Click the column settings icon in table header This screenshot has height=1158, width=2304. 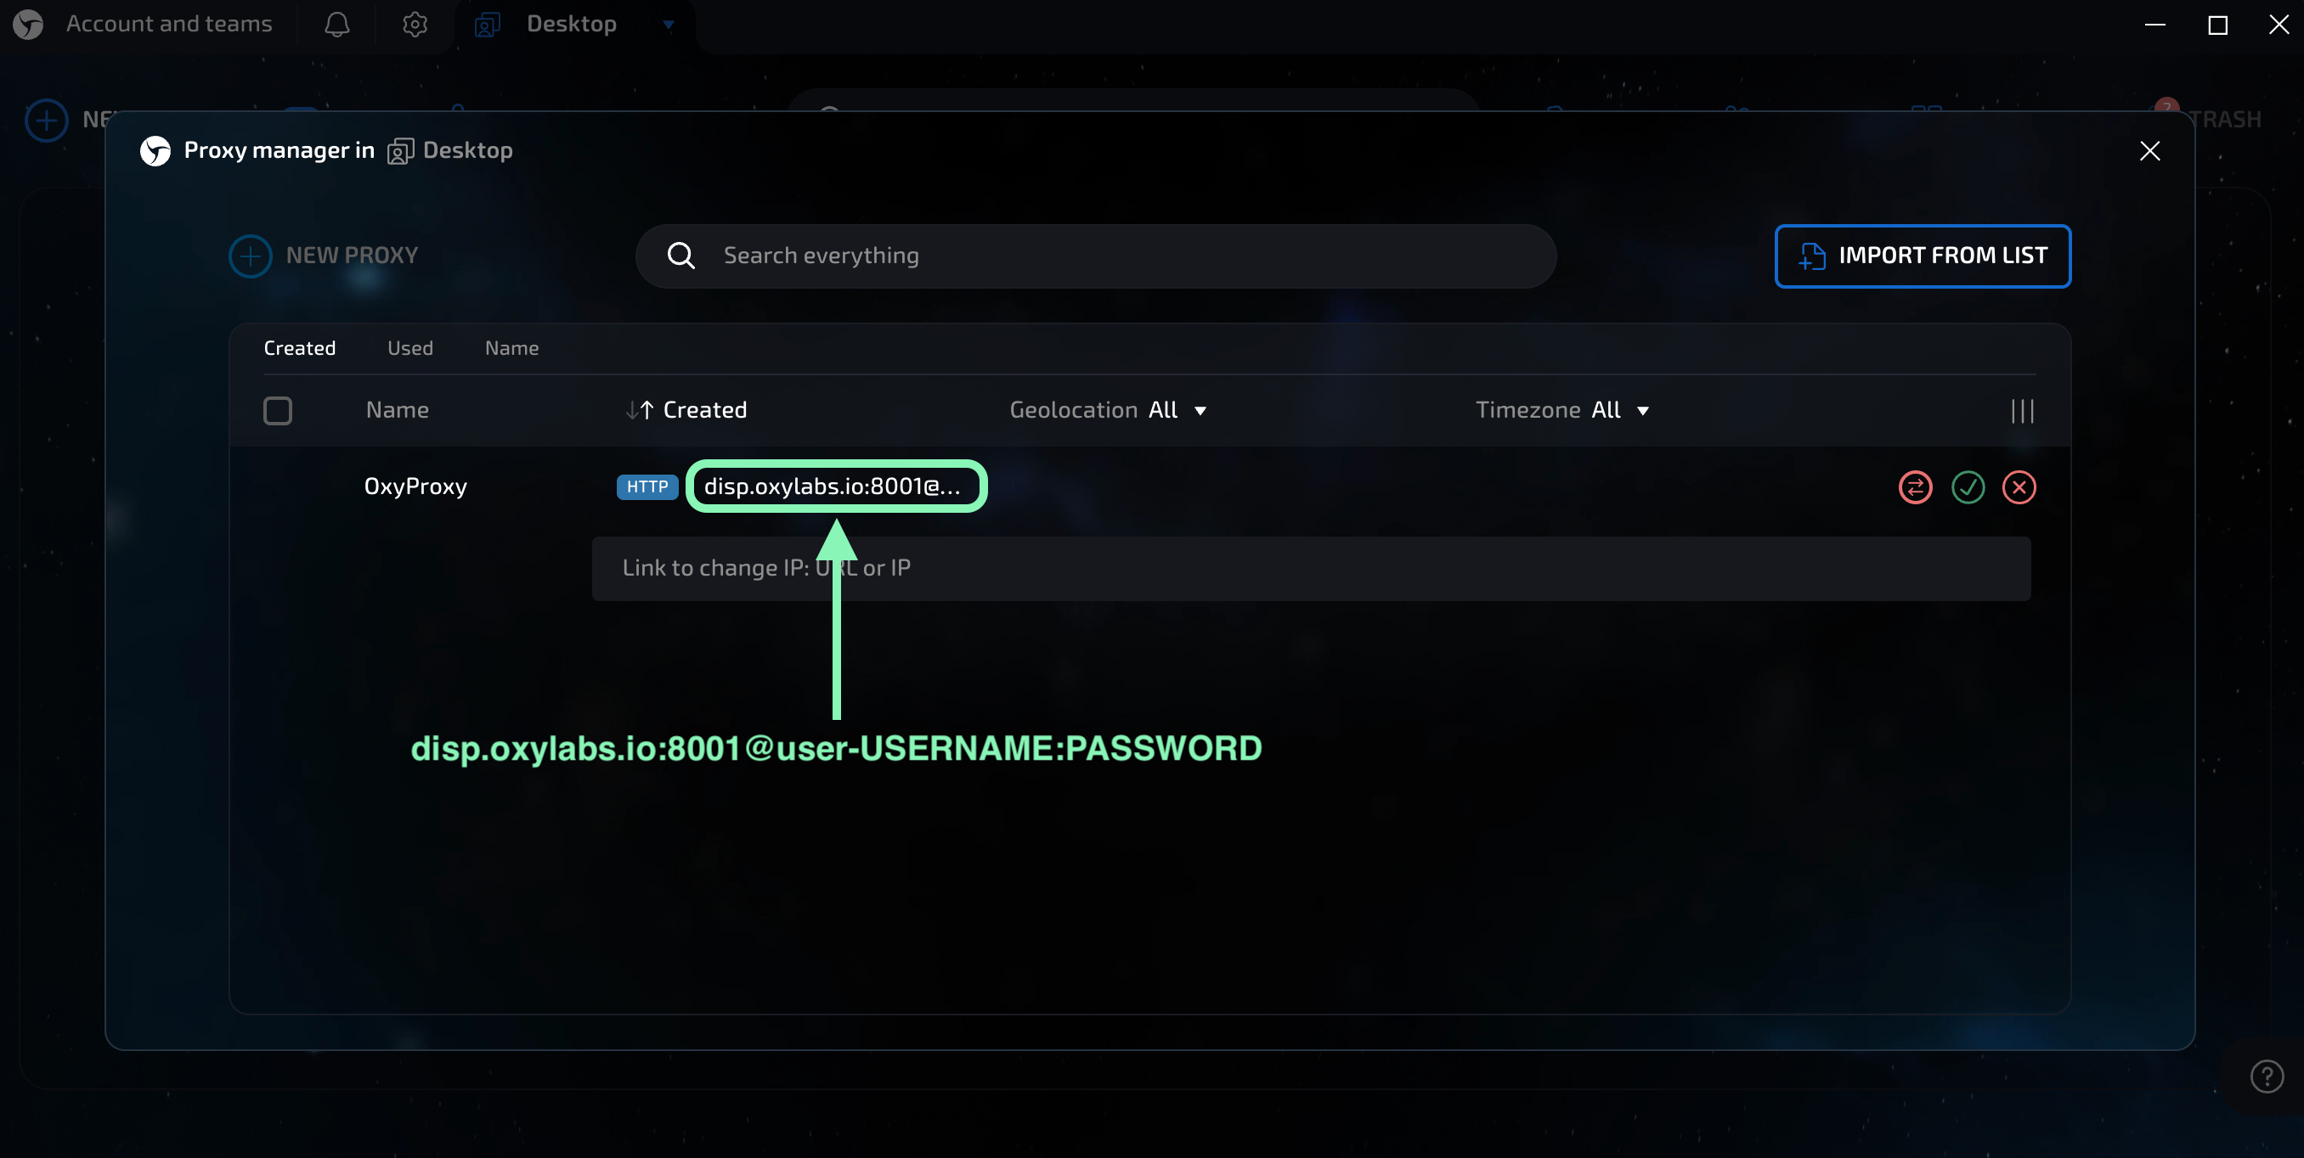click(2022, 410)
